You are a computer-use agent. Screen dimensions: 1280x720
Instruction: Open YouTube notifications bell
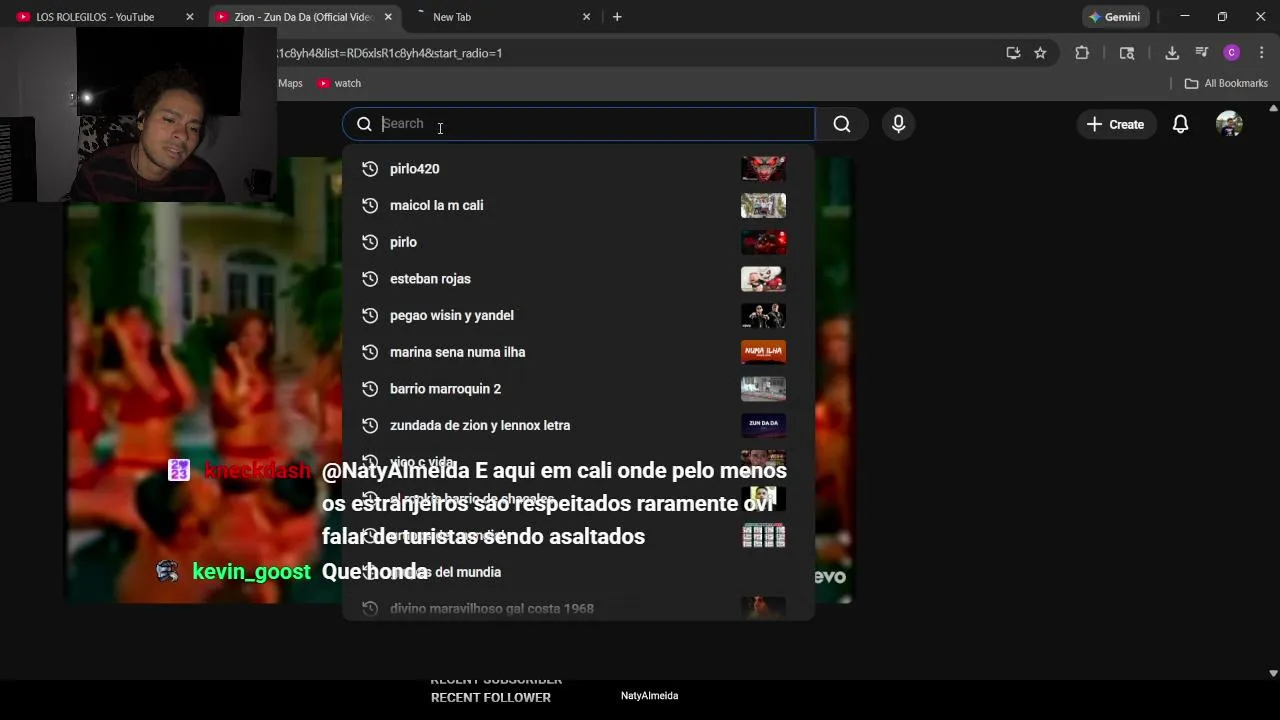[x=1181, y=124]
